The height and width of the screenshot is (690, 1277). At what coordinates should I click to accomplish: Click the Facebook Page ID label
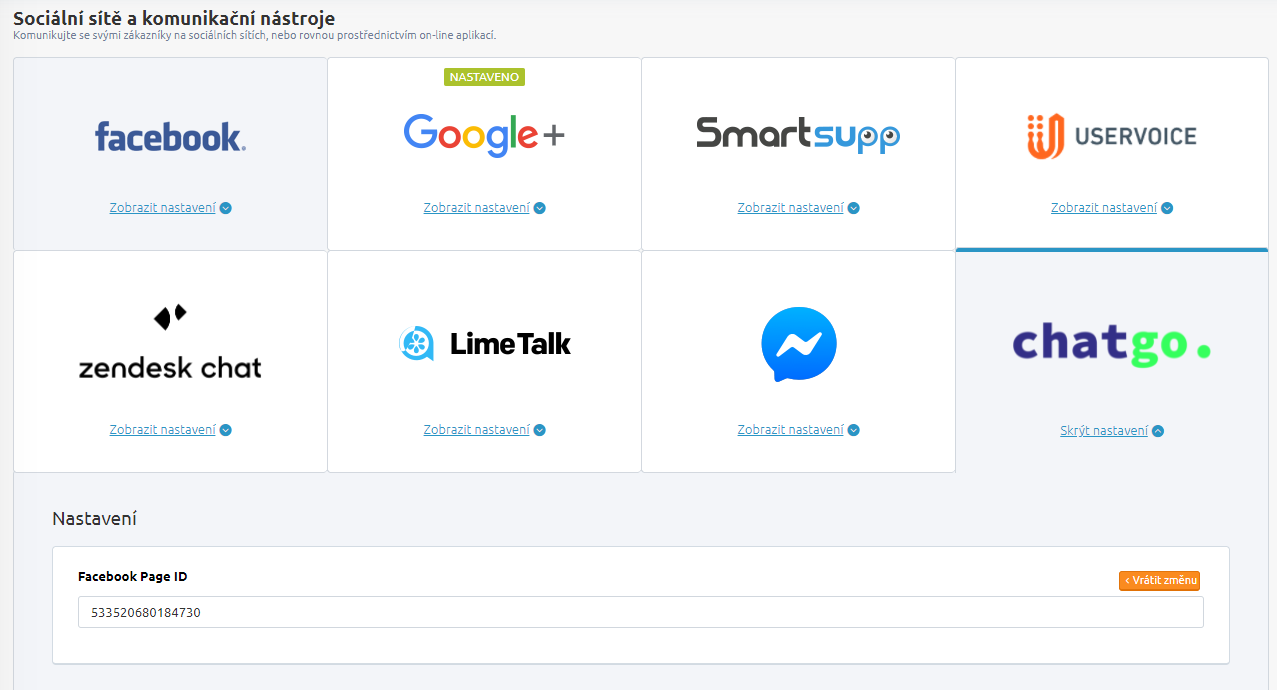(133, 577)
